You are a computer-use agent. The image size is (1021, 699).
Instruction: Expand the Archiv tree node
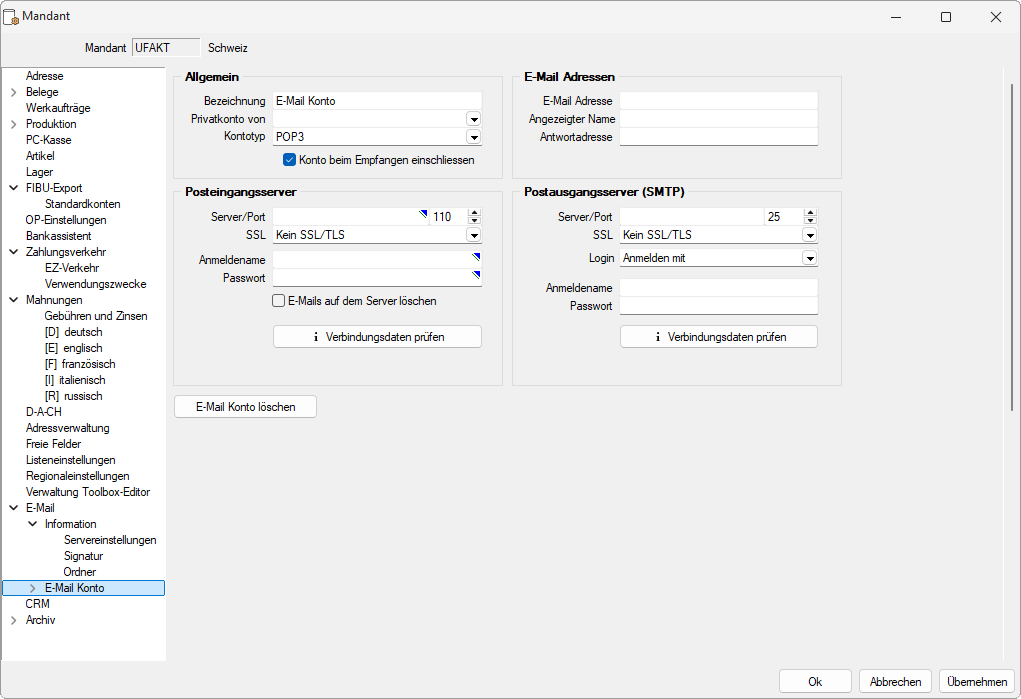point(13,620)
